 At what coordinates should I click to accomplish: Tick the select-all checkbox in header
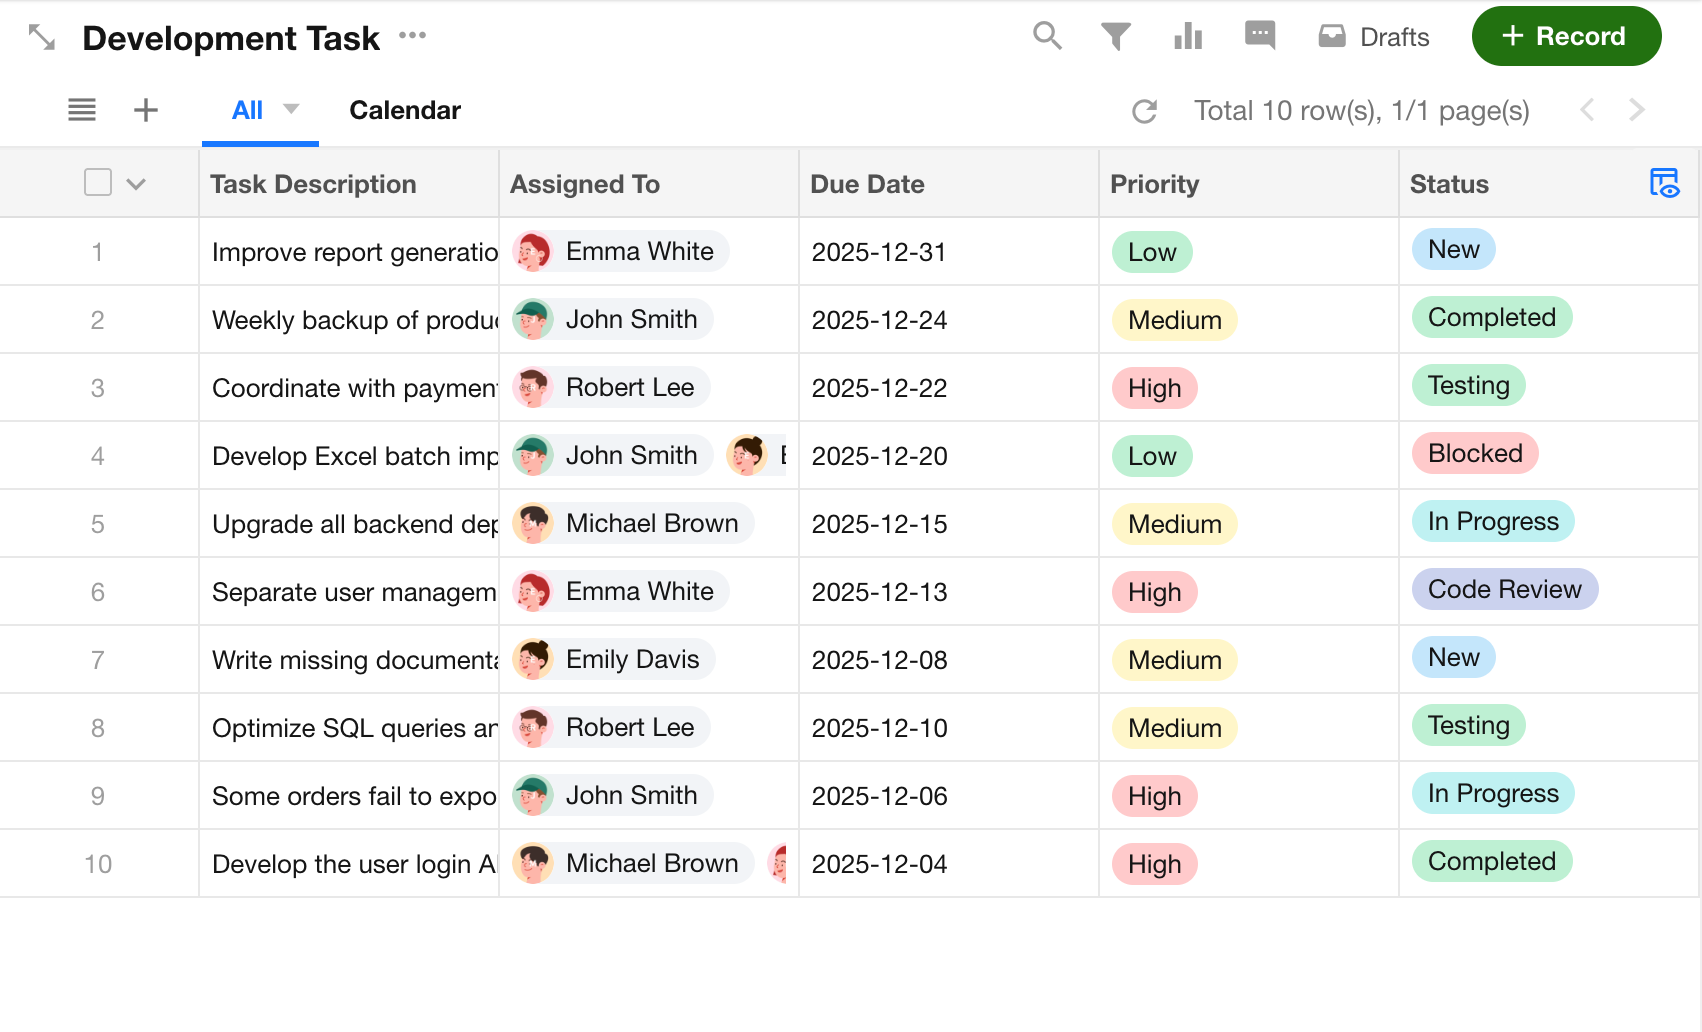[98, 183]
